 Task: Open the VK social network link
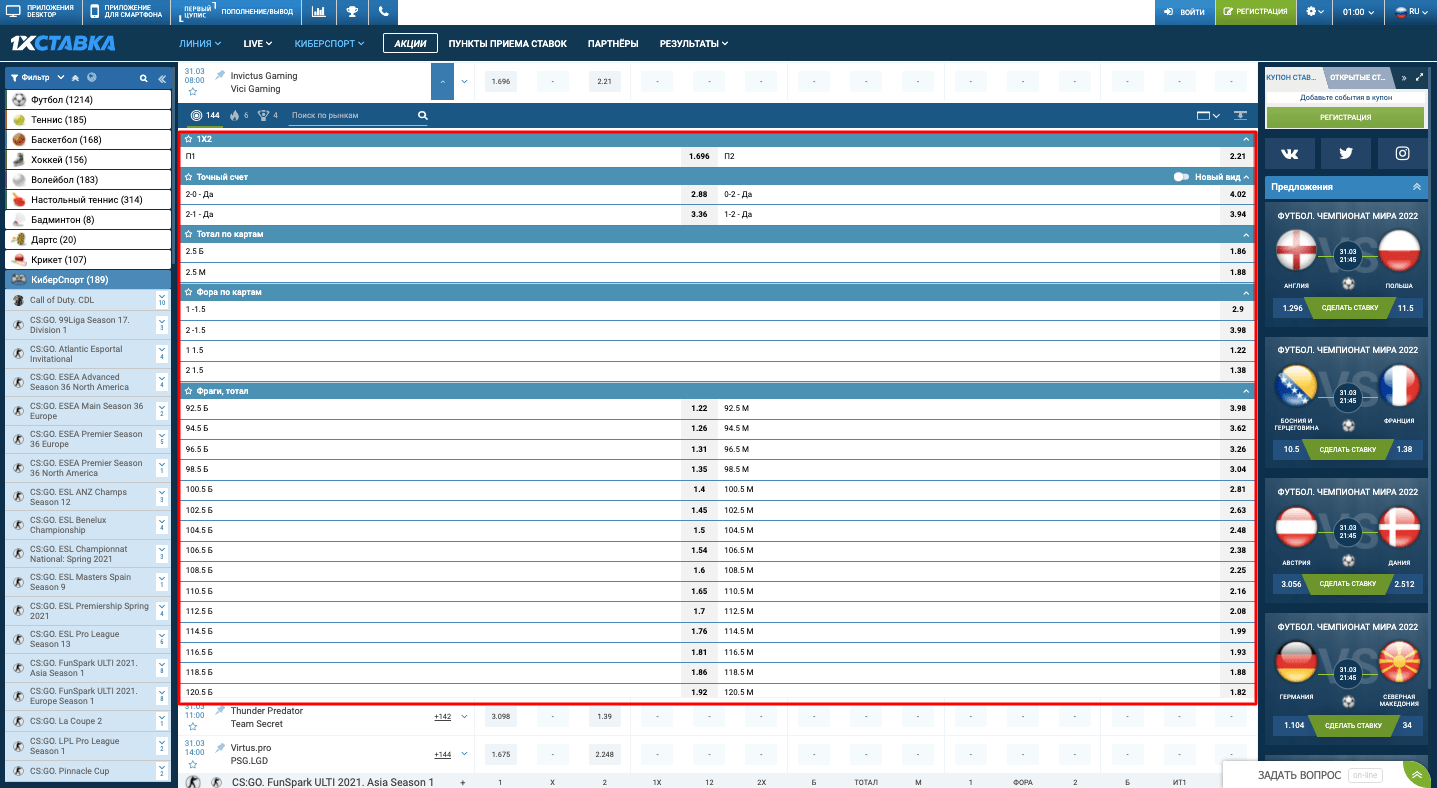click(x=1289, y=153)
